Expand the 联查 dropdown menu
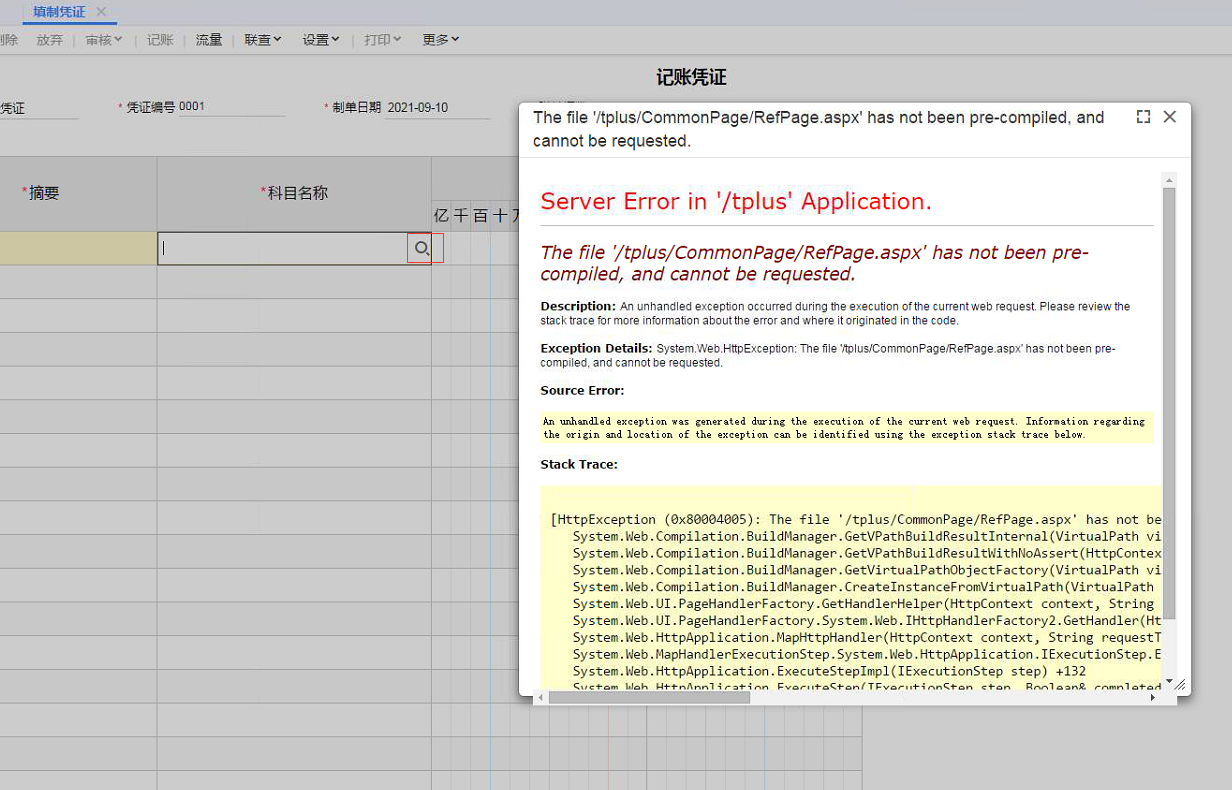This screenshot has width=1232, height=790. 263,40
